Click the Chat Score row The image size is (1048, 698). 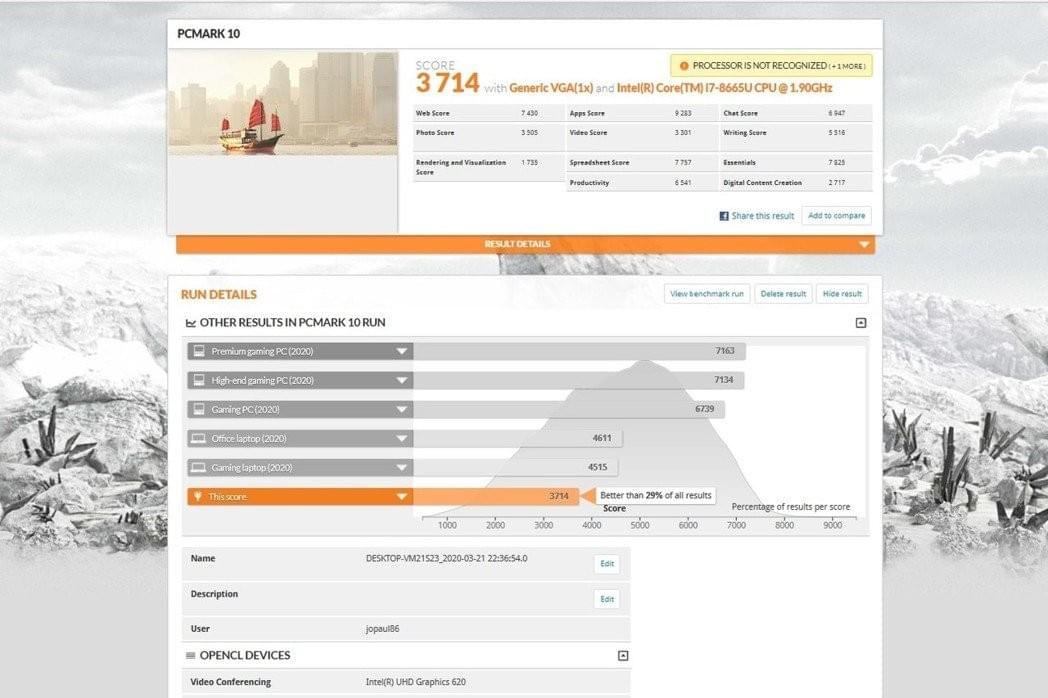click(796, 113)
